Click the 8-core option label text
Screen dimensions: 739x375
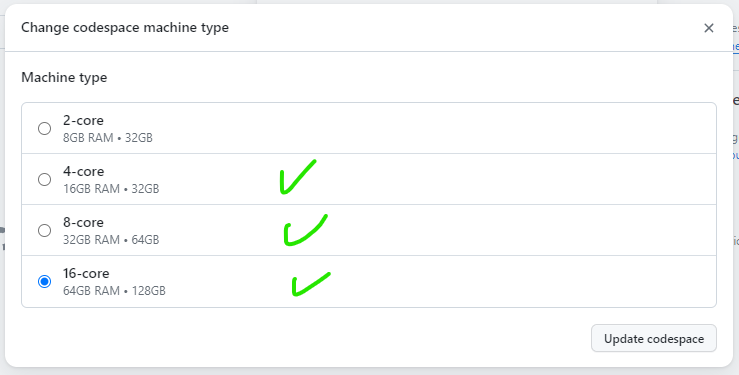(x=83, y=222)
